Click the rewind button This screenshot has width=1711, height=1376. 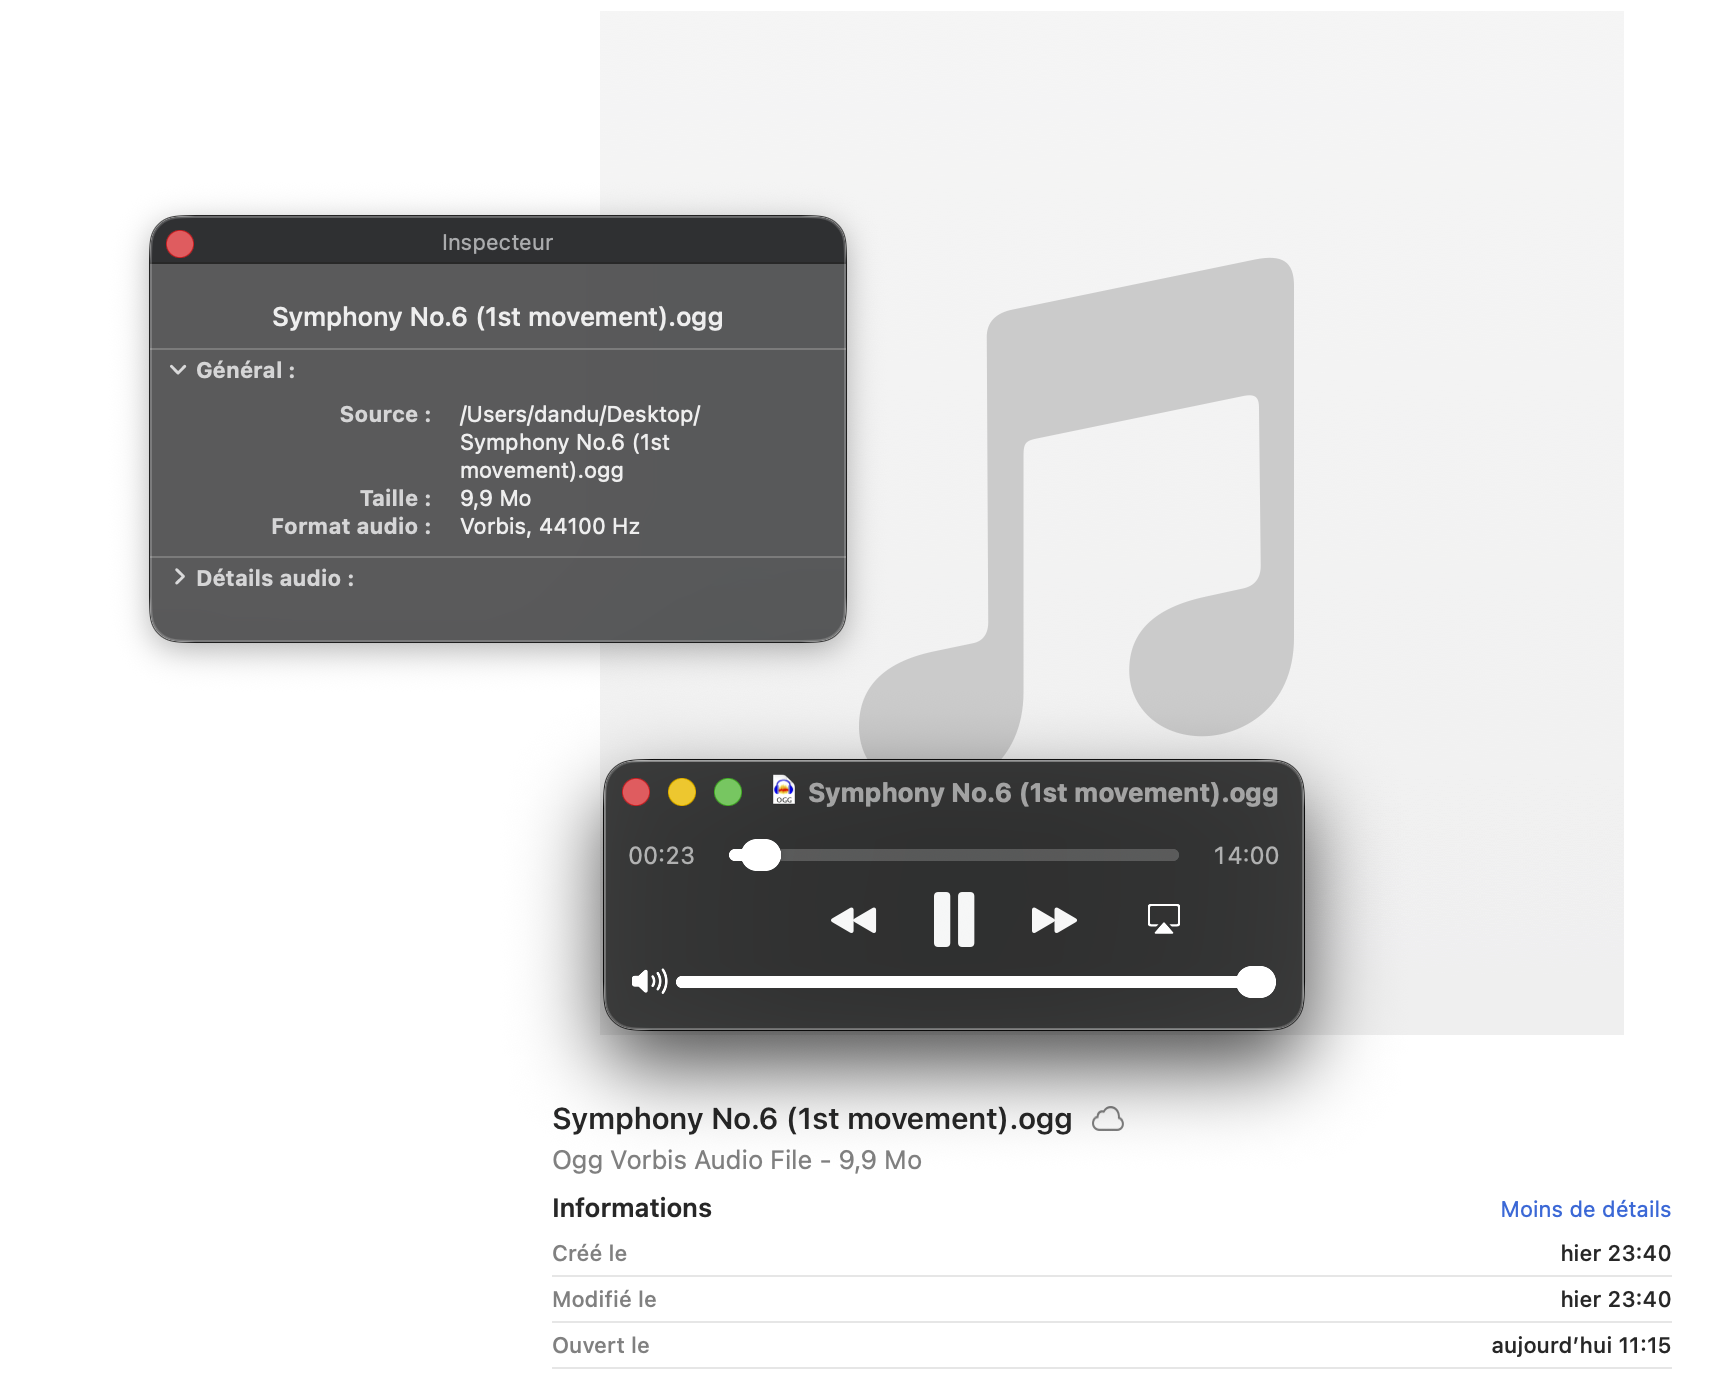pos(853,920)
